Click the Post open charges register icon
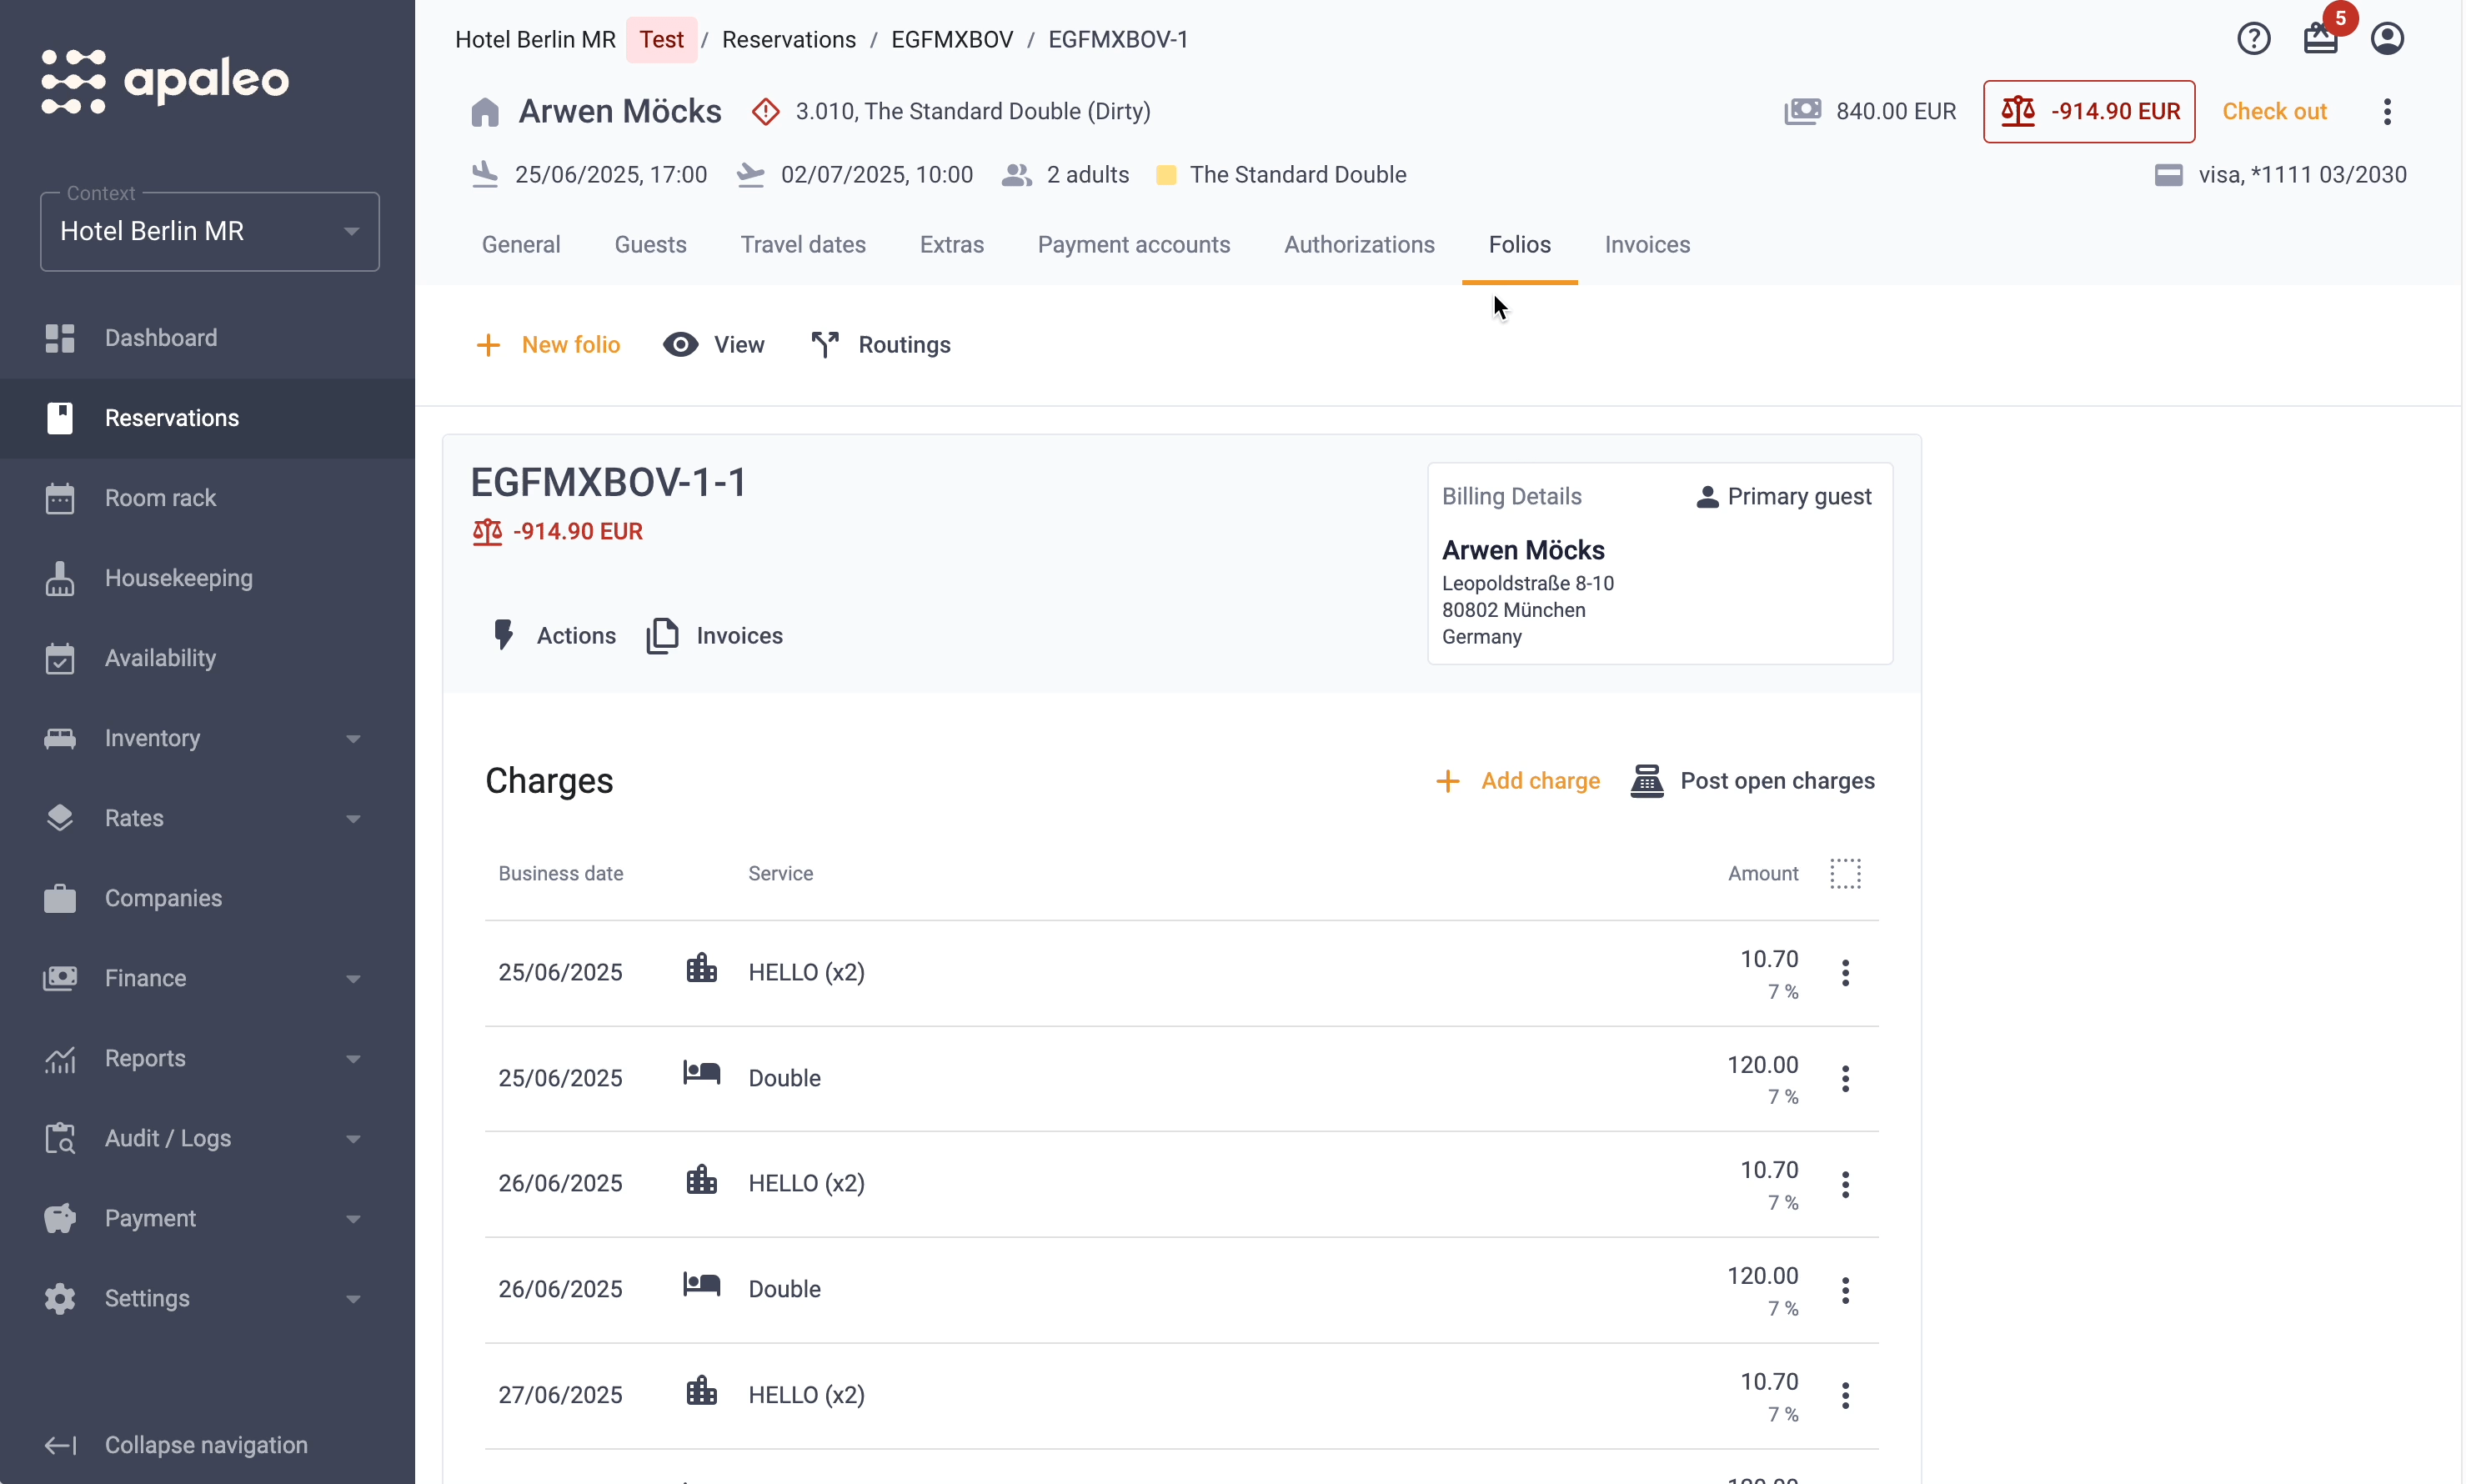 click(1647, 781)
